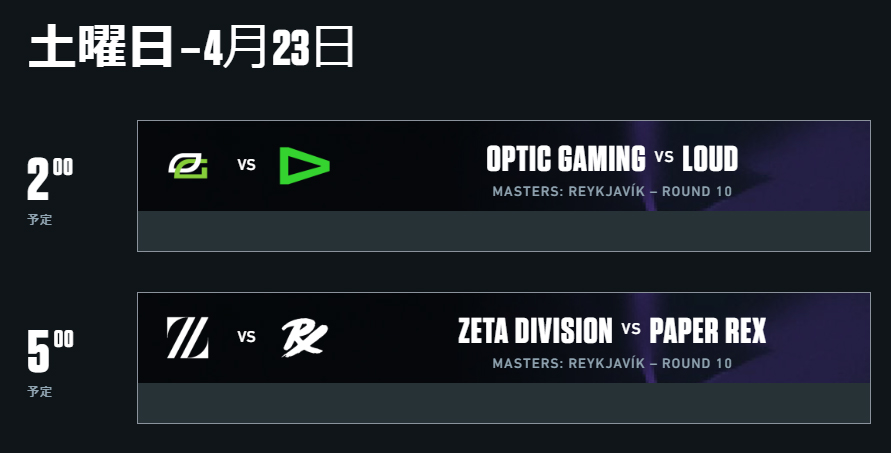Open the OPTIC GAMING vs LOUD match title
This screenshot has width=891, height=453.
pos(612,159)
